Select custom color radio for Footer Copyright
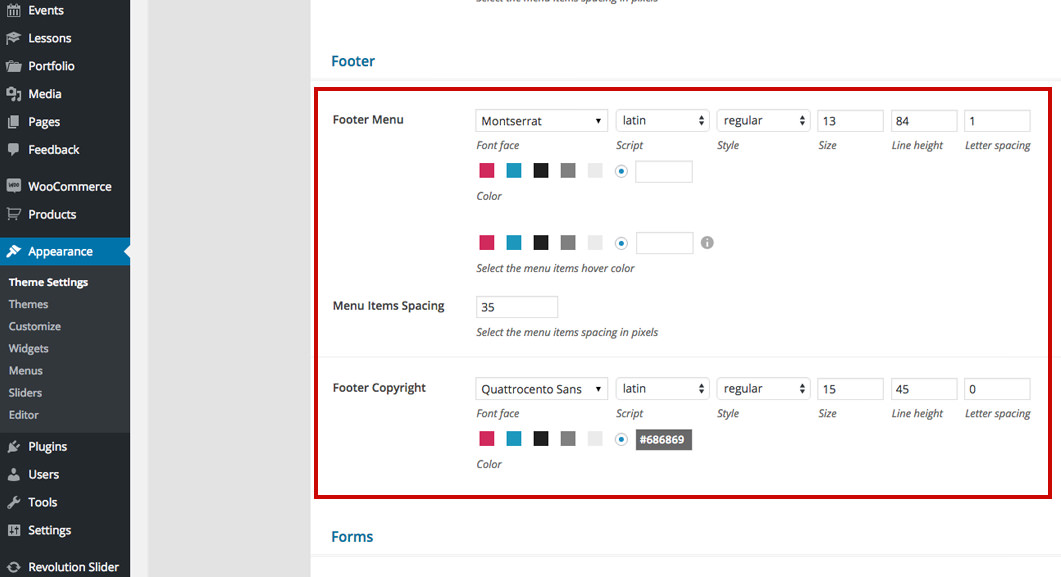 [621, 440]
